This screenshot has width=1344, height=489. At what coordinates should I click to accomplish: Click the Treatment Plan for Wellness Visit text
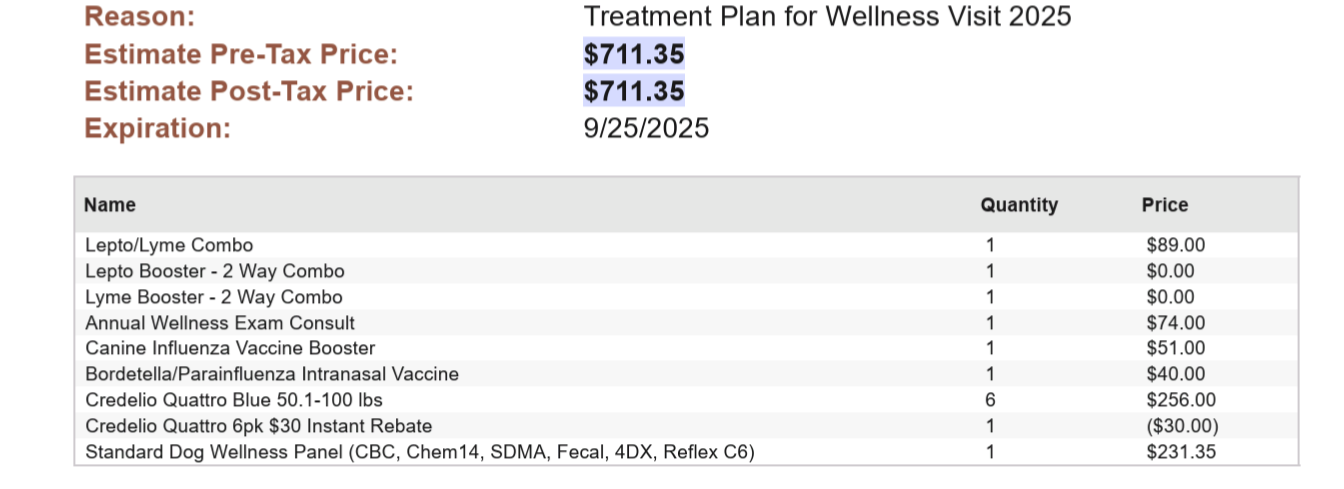point(827,16)
